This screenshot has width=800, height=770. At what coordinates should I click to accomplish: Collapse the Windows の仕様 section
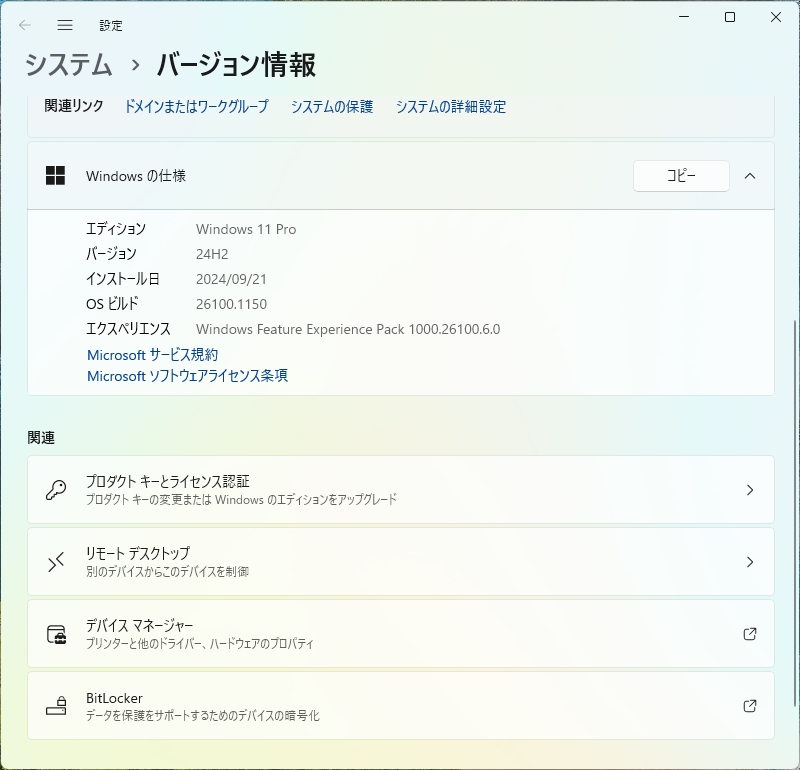coord(749,176)
